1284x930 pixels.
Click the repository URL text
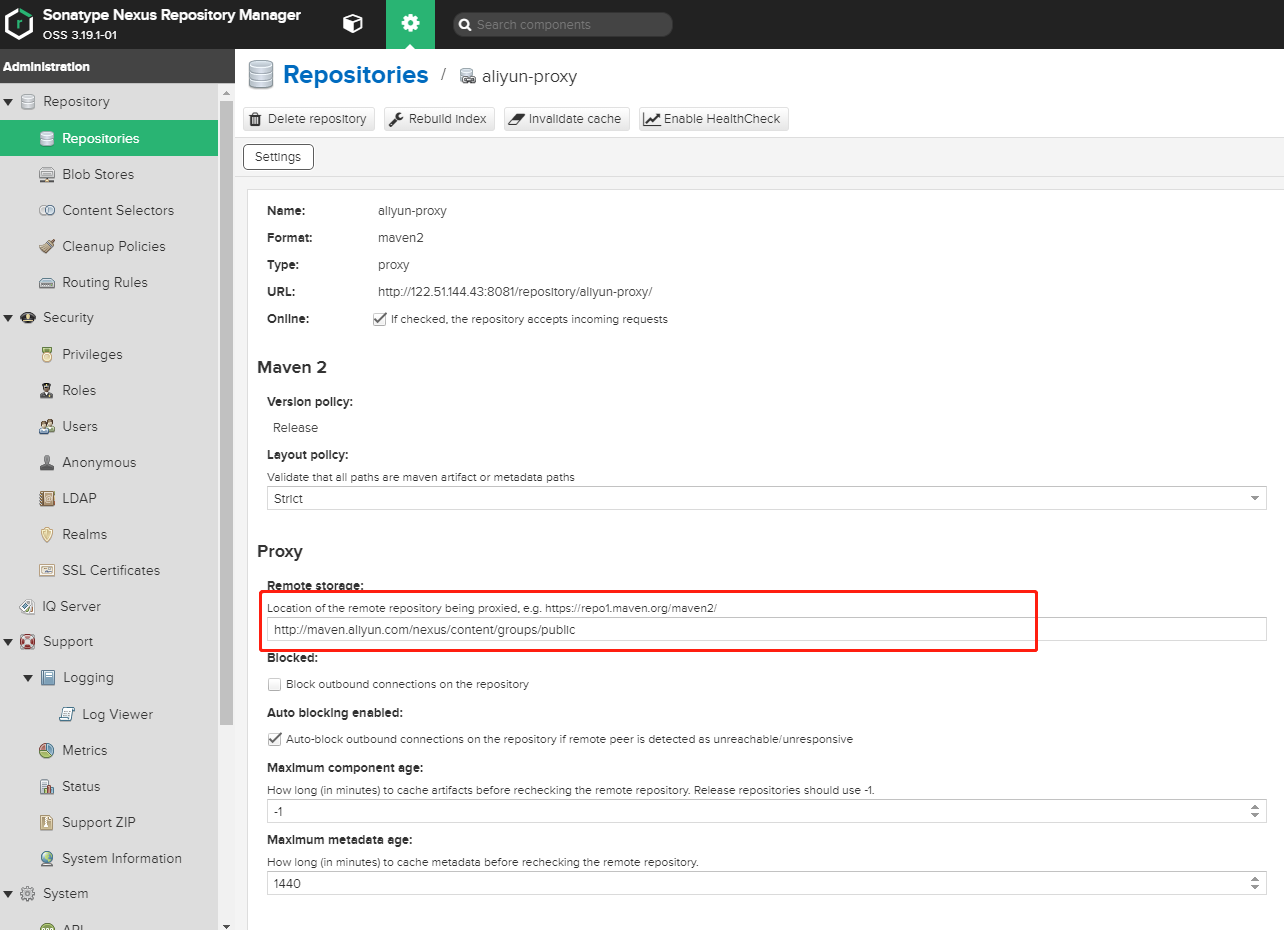pyautogui.click(x=515, y=292)
